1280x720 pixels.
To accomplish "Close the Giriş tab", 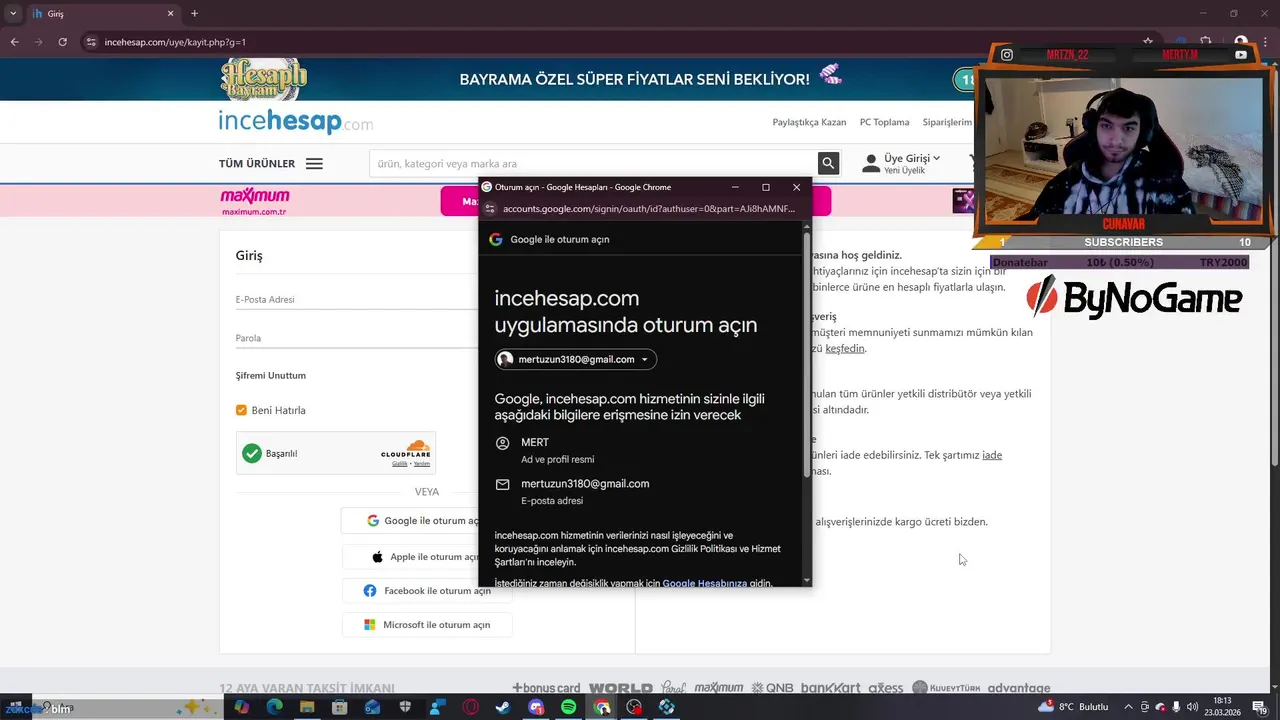I will (170, 14).
